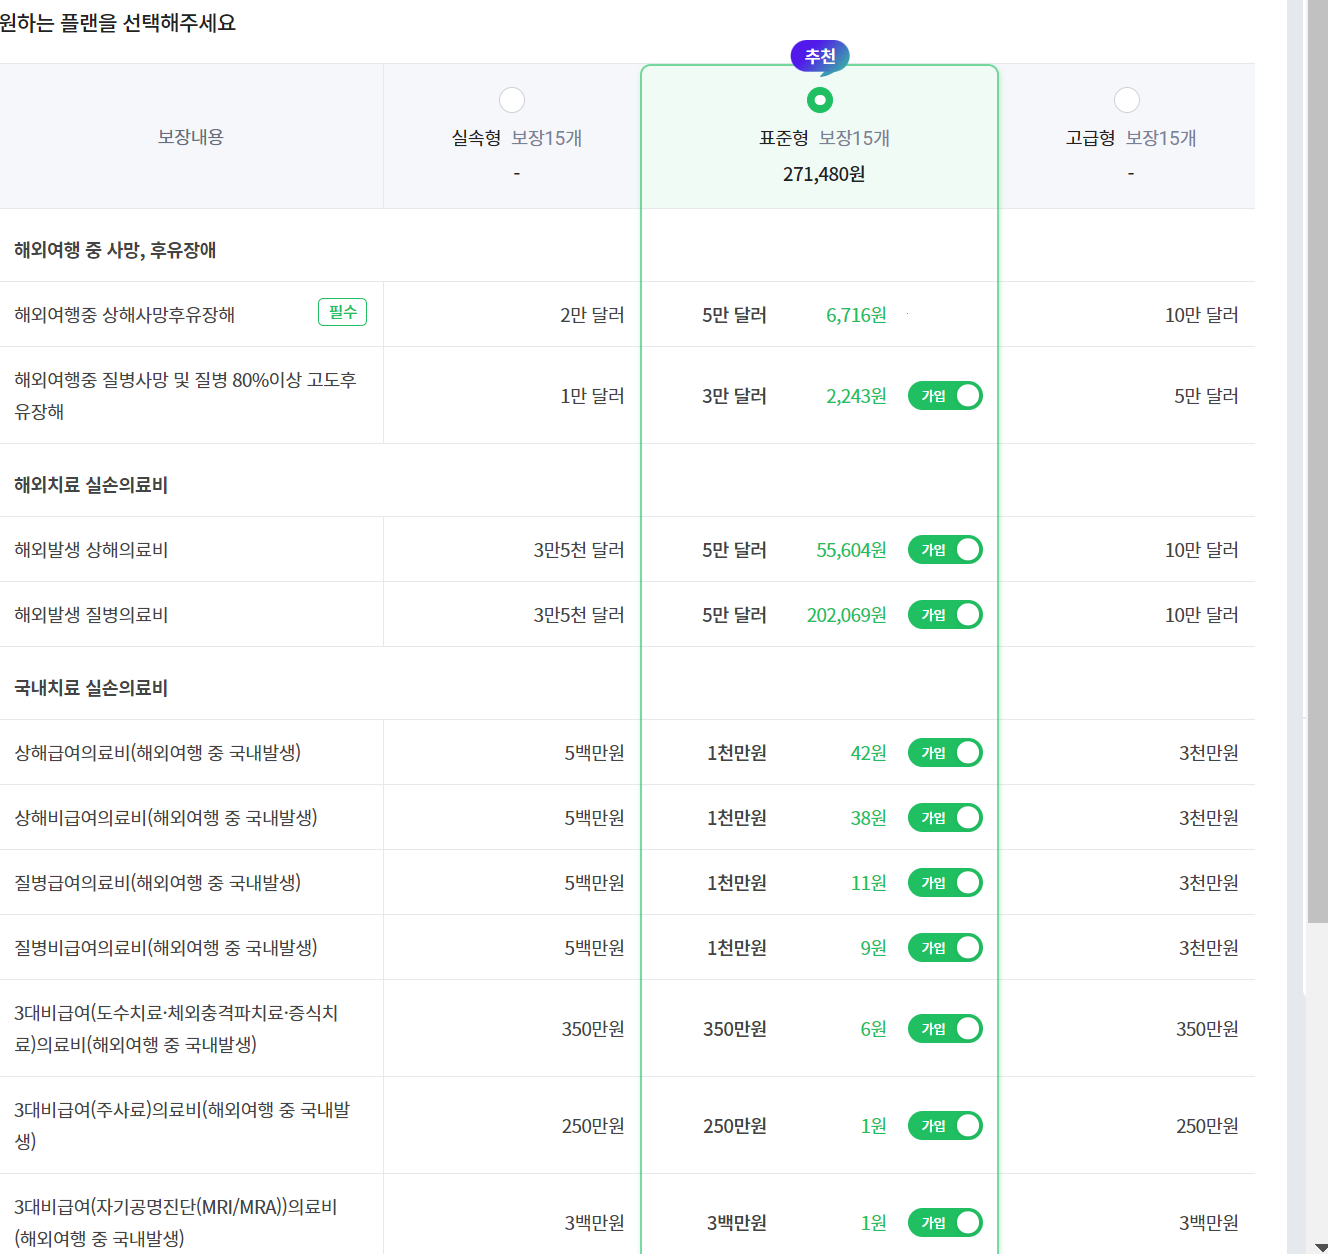Click the 2만 달러 value in 실속형 column
Viewport: 1328px width, 1254px height.
pyautogui.click(x=592, y=315)
